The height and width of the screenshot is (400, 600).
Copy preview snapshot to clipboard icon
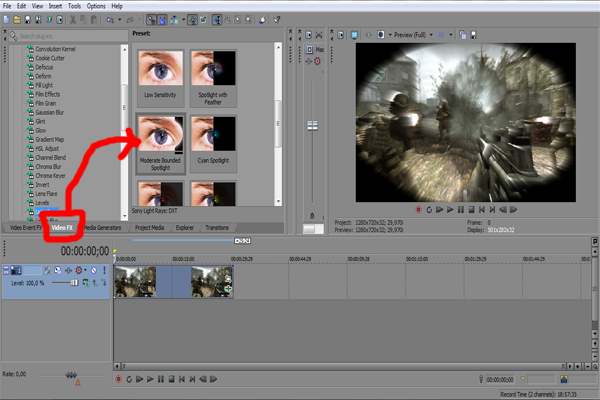[462, 35]
